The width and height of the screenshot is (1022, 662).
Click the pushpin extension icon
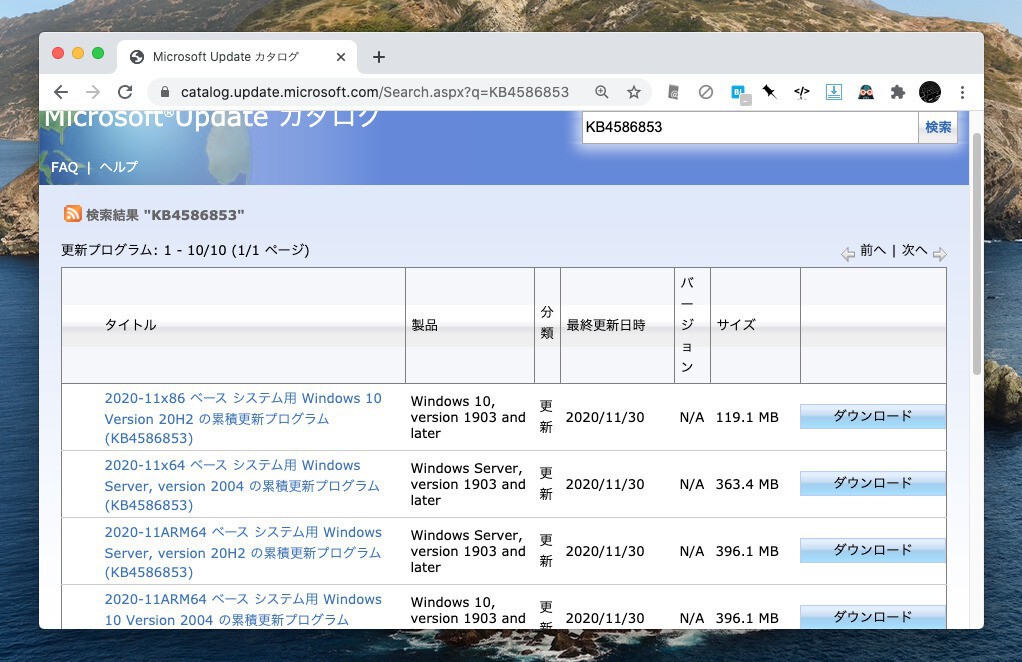click(769, 92)
